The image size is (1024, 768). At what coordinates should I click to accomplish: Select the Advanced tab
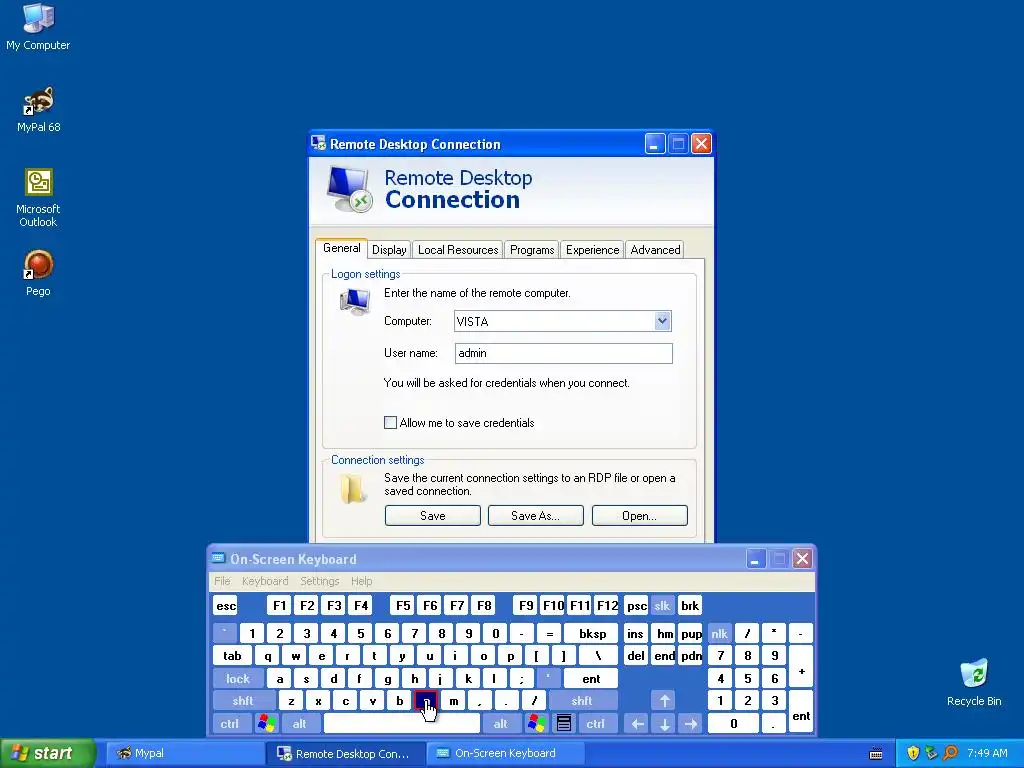click(x=655, y=249)
